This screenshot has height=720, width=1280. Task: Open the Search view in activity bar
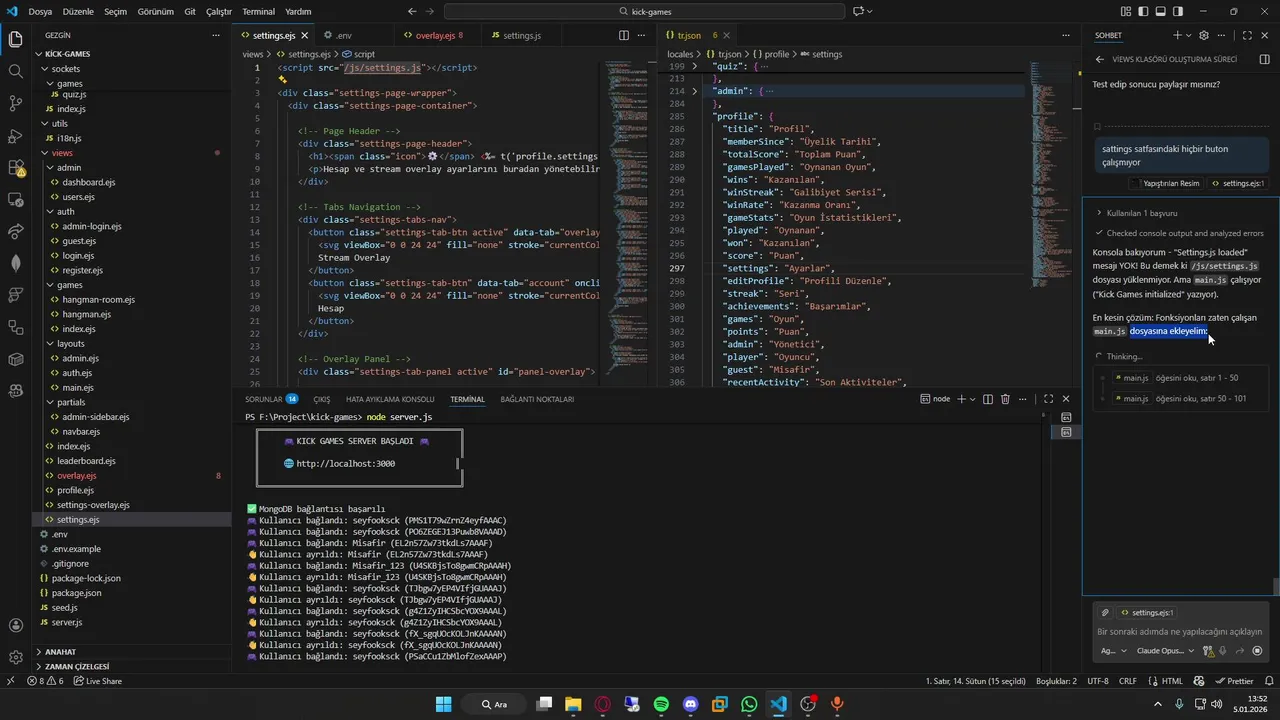coord(15,72)
